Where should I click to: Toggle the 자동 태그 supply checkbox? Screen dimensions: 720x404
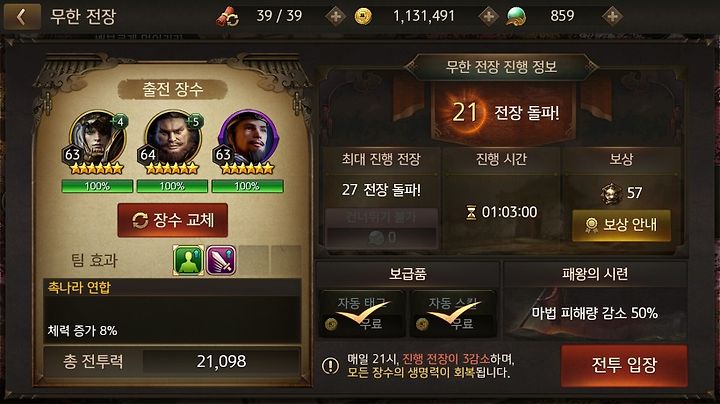click(362, 314)
